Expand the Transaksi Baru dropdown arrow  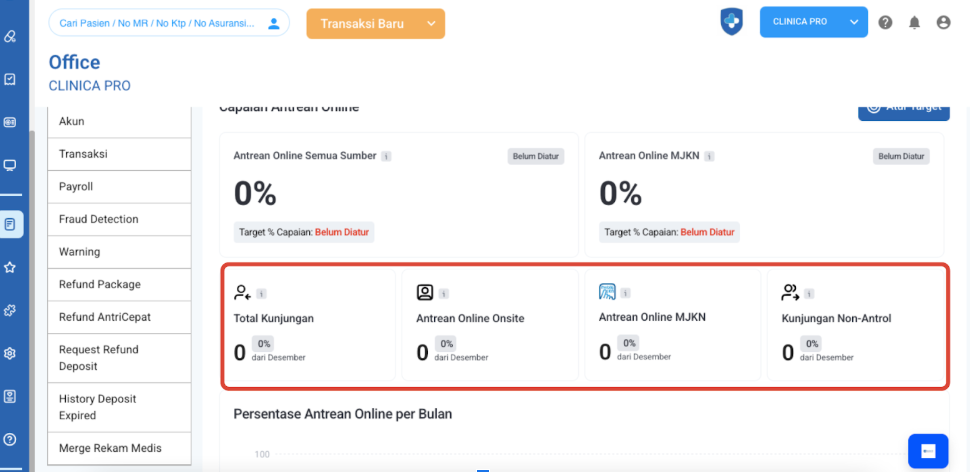[x=431, y=24]
